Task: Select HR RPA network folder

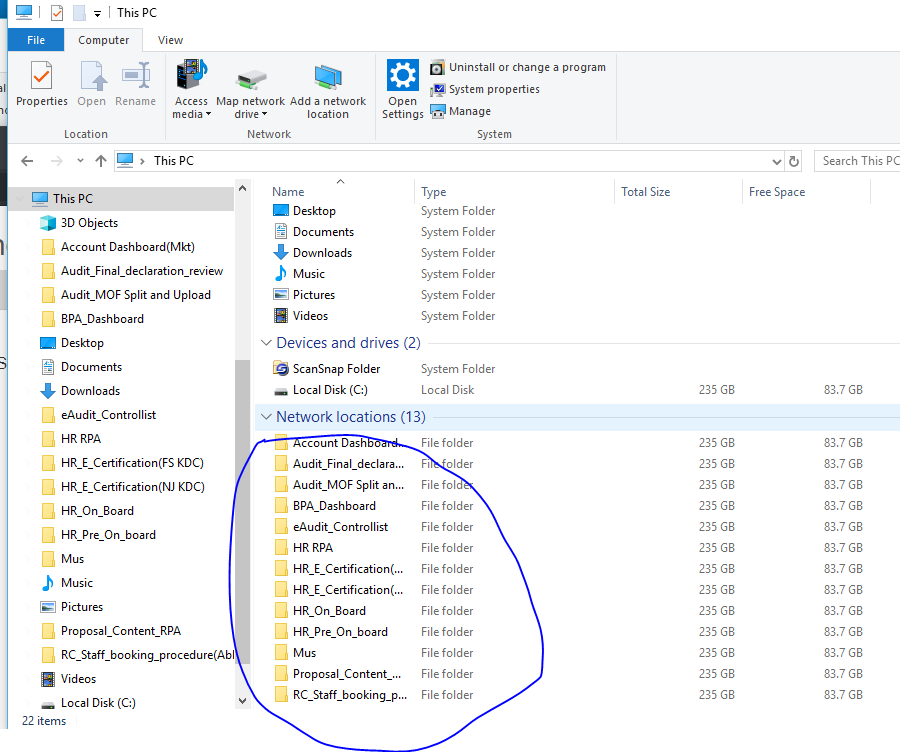Action: pyautogui.click(x=312, y=548)
